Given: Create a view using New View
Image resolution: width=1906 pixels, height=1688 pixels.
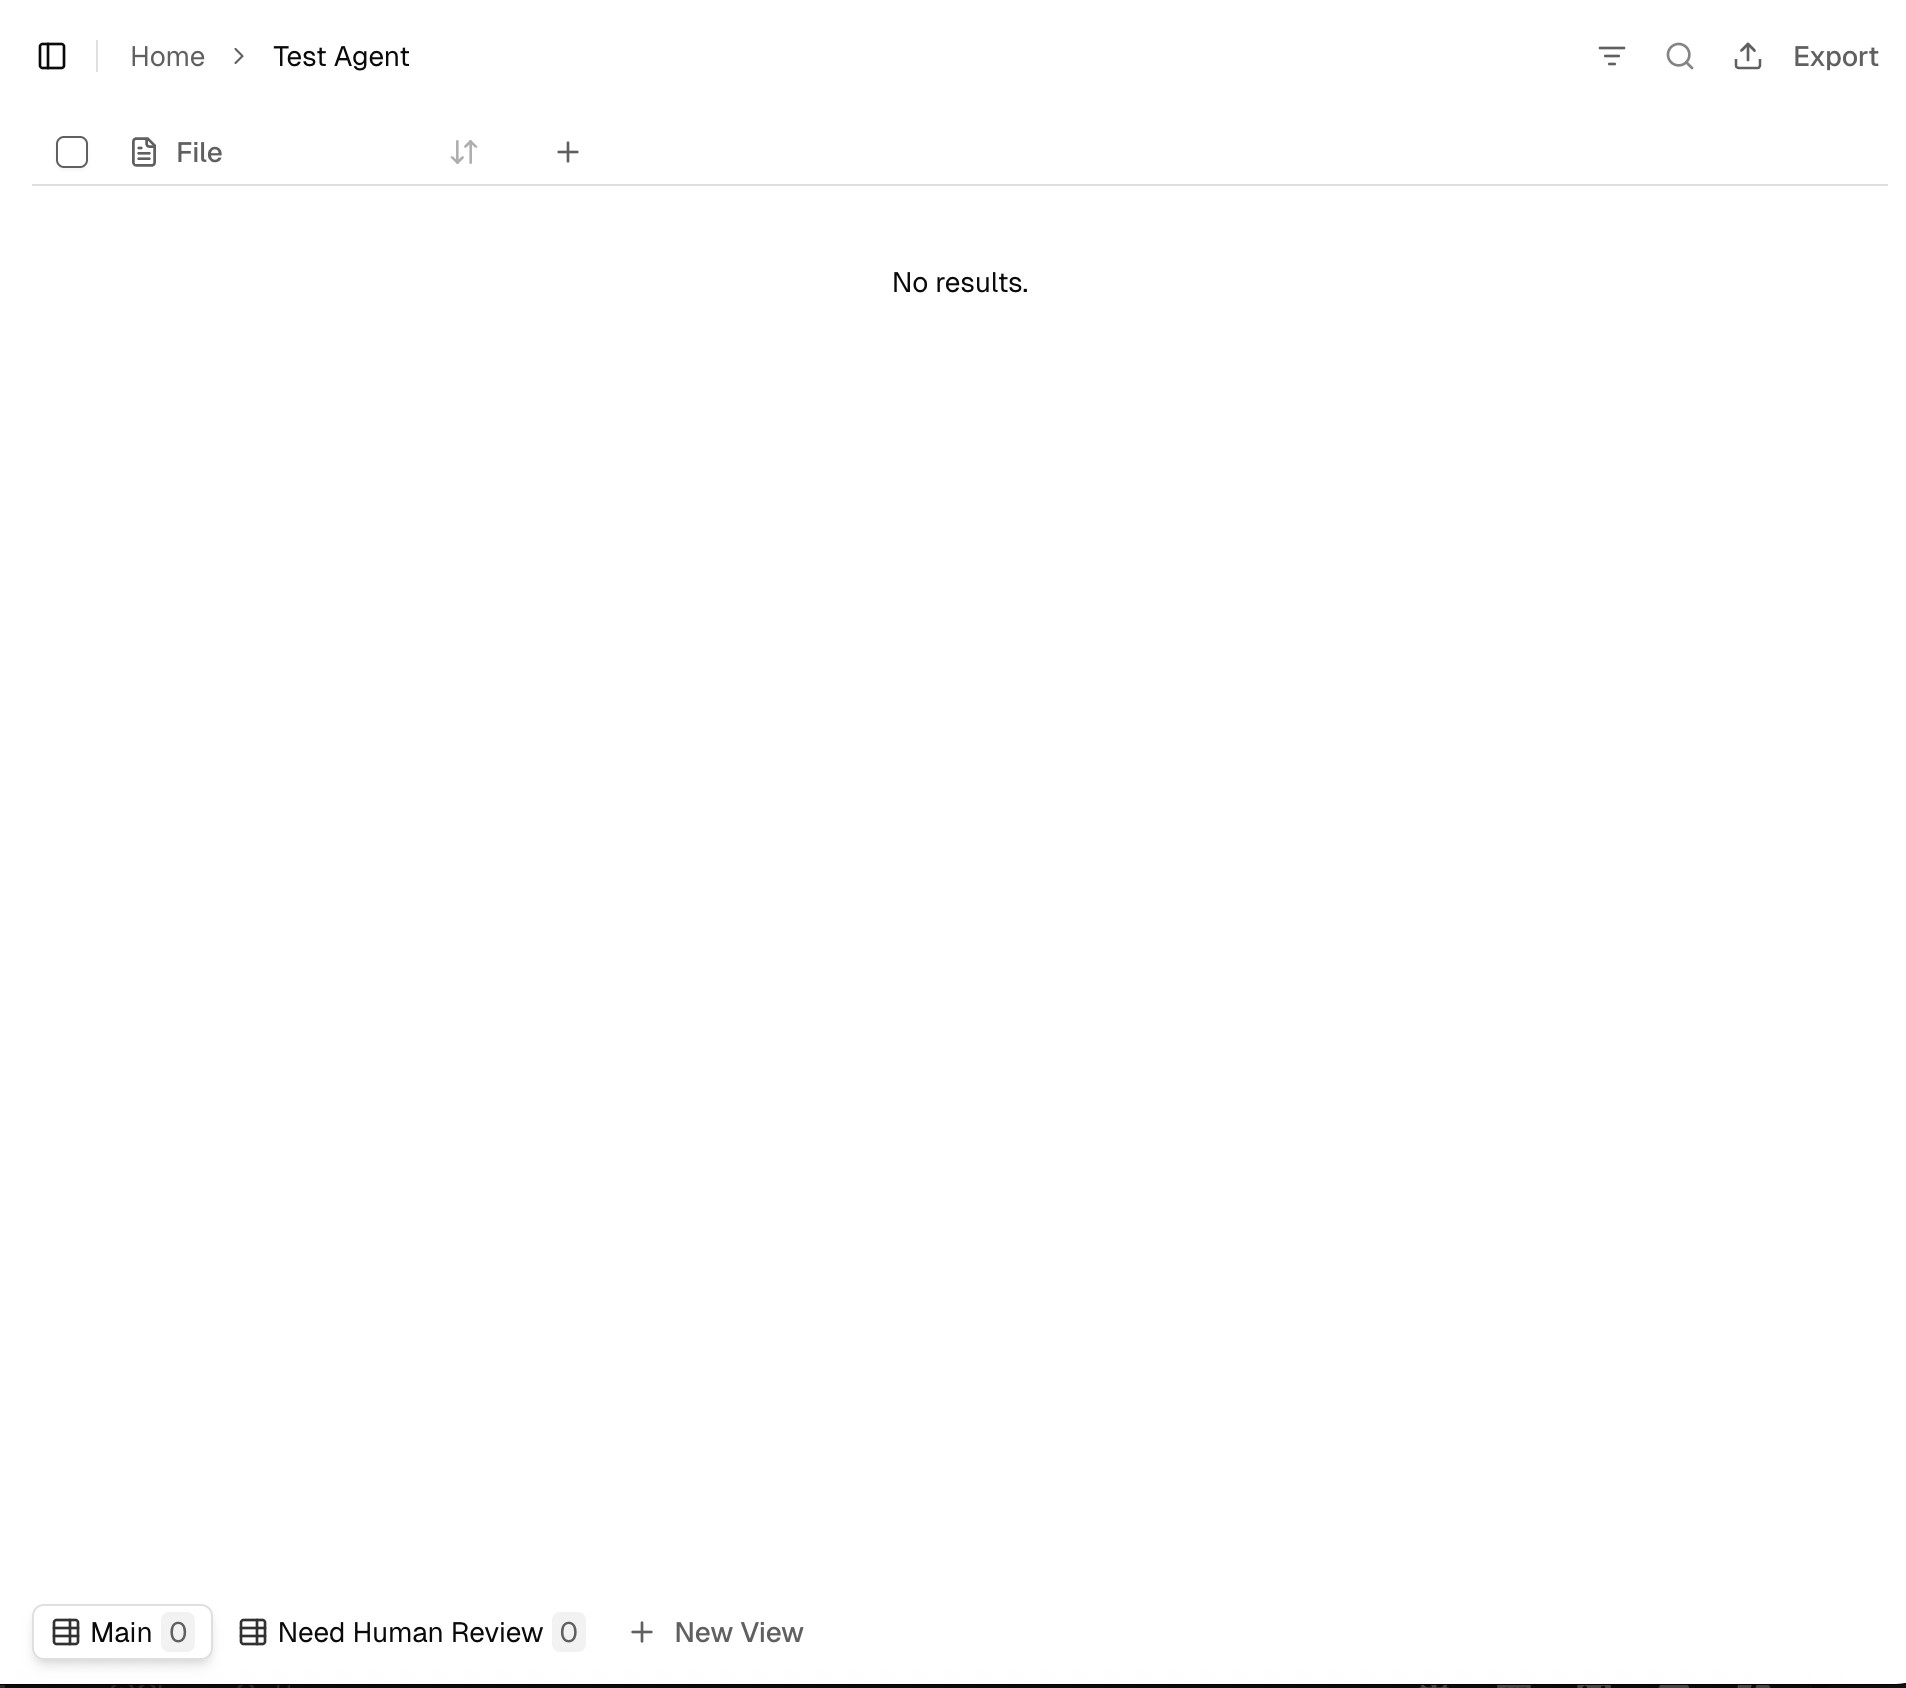Looking at the screenshot, I should 738,1632.
